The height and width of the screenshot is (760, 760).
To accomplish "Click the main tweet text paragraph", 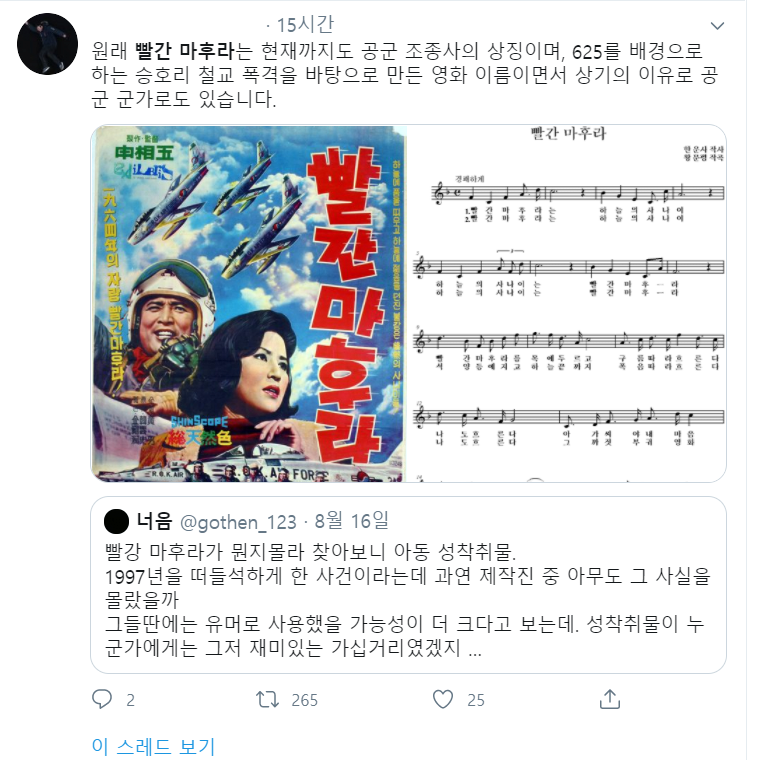I will coord(405,75).
